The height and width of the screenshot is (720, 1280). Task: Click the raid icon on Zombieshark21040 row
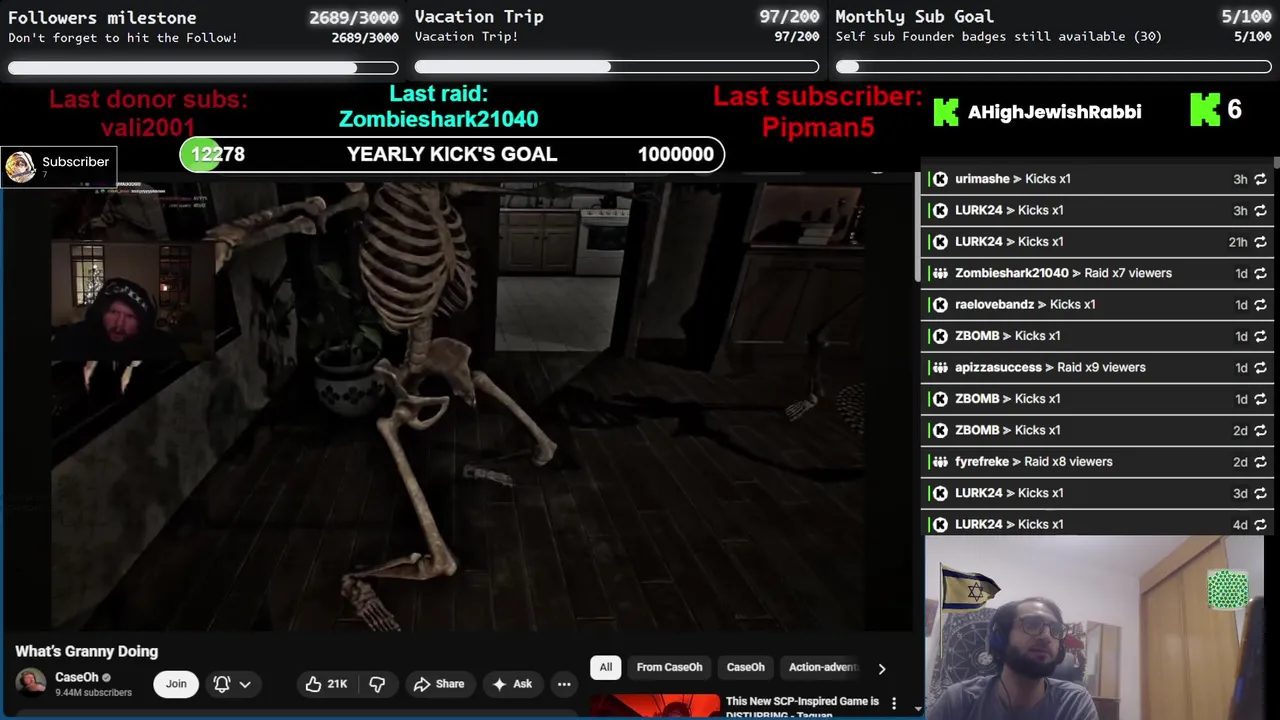pos(940,273)
